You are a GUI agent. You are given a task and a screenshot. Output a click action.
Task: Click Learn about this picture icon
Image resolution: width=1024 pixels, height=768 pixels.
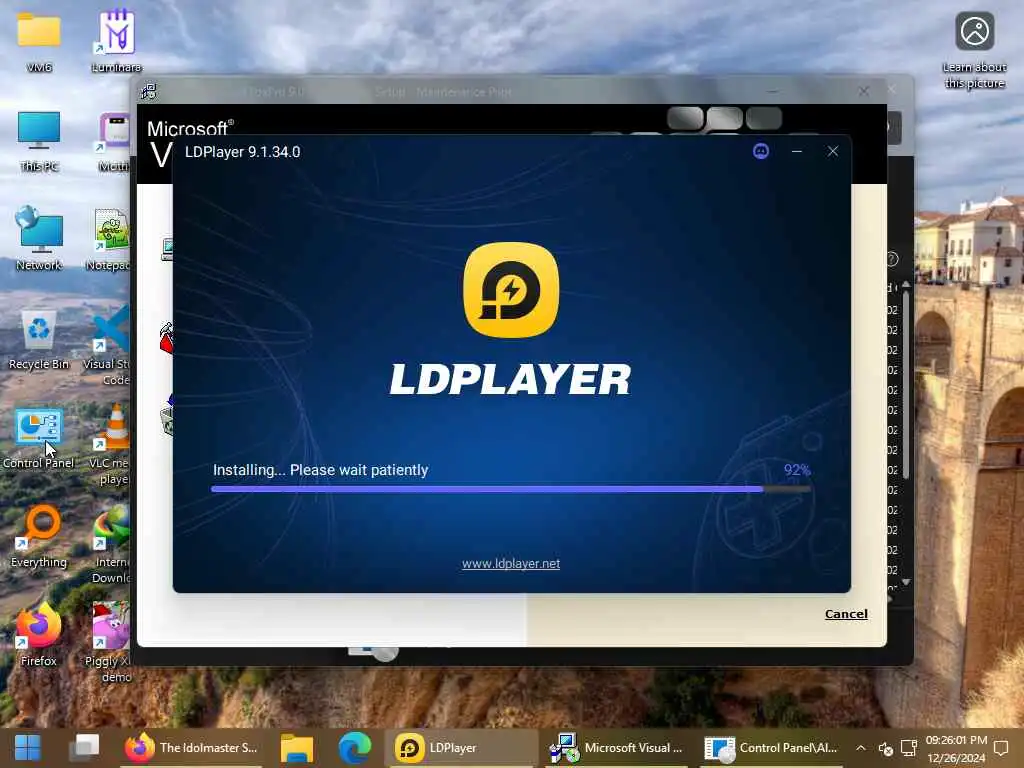974,50
